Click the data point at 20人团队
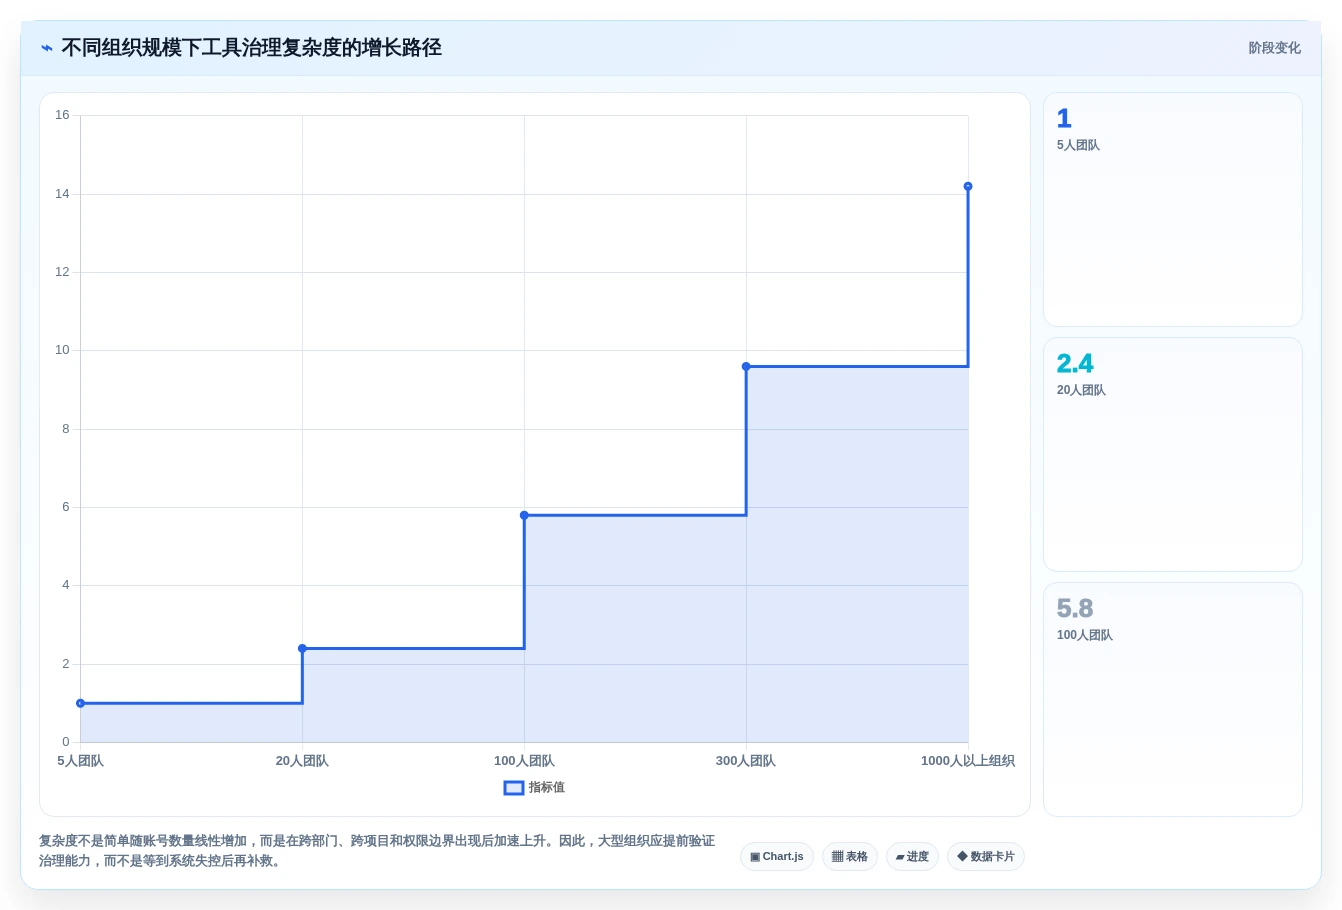This screenshot has width=1342, height=910. [x=302, y=648]
